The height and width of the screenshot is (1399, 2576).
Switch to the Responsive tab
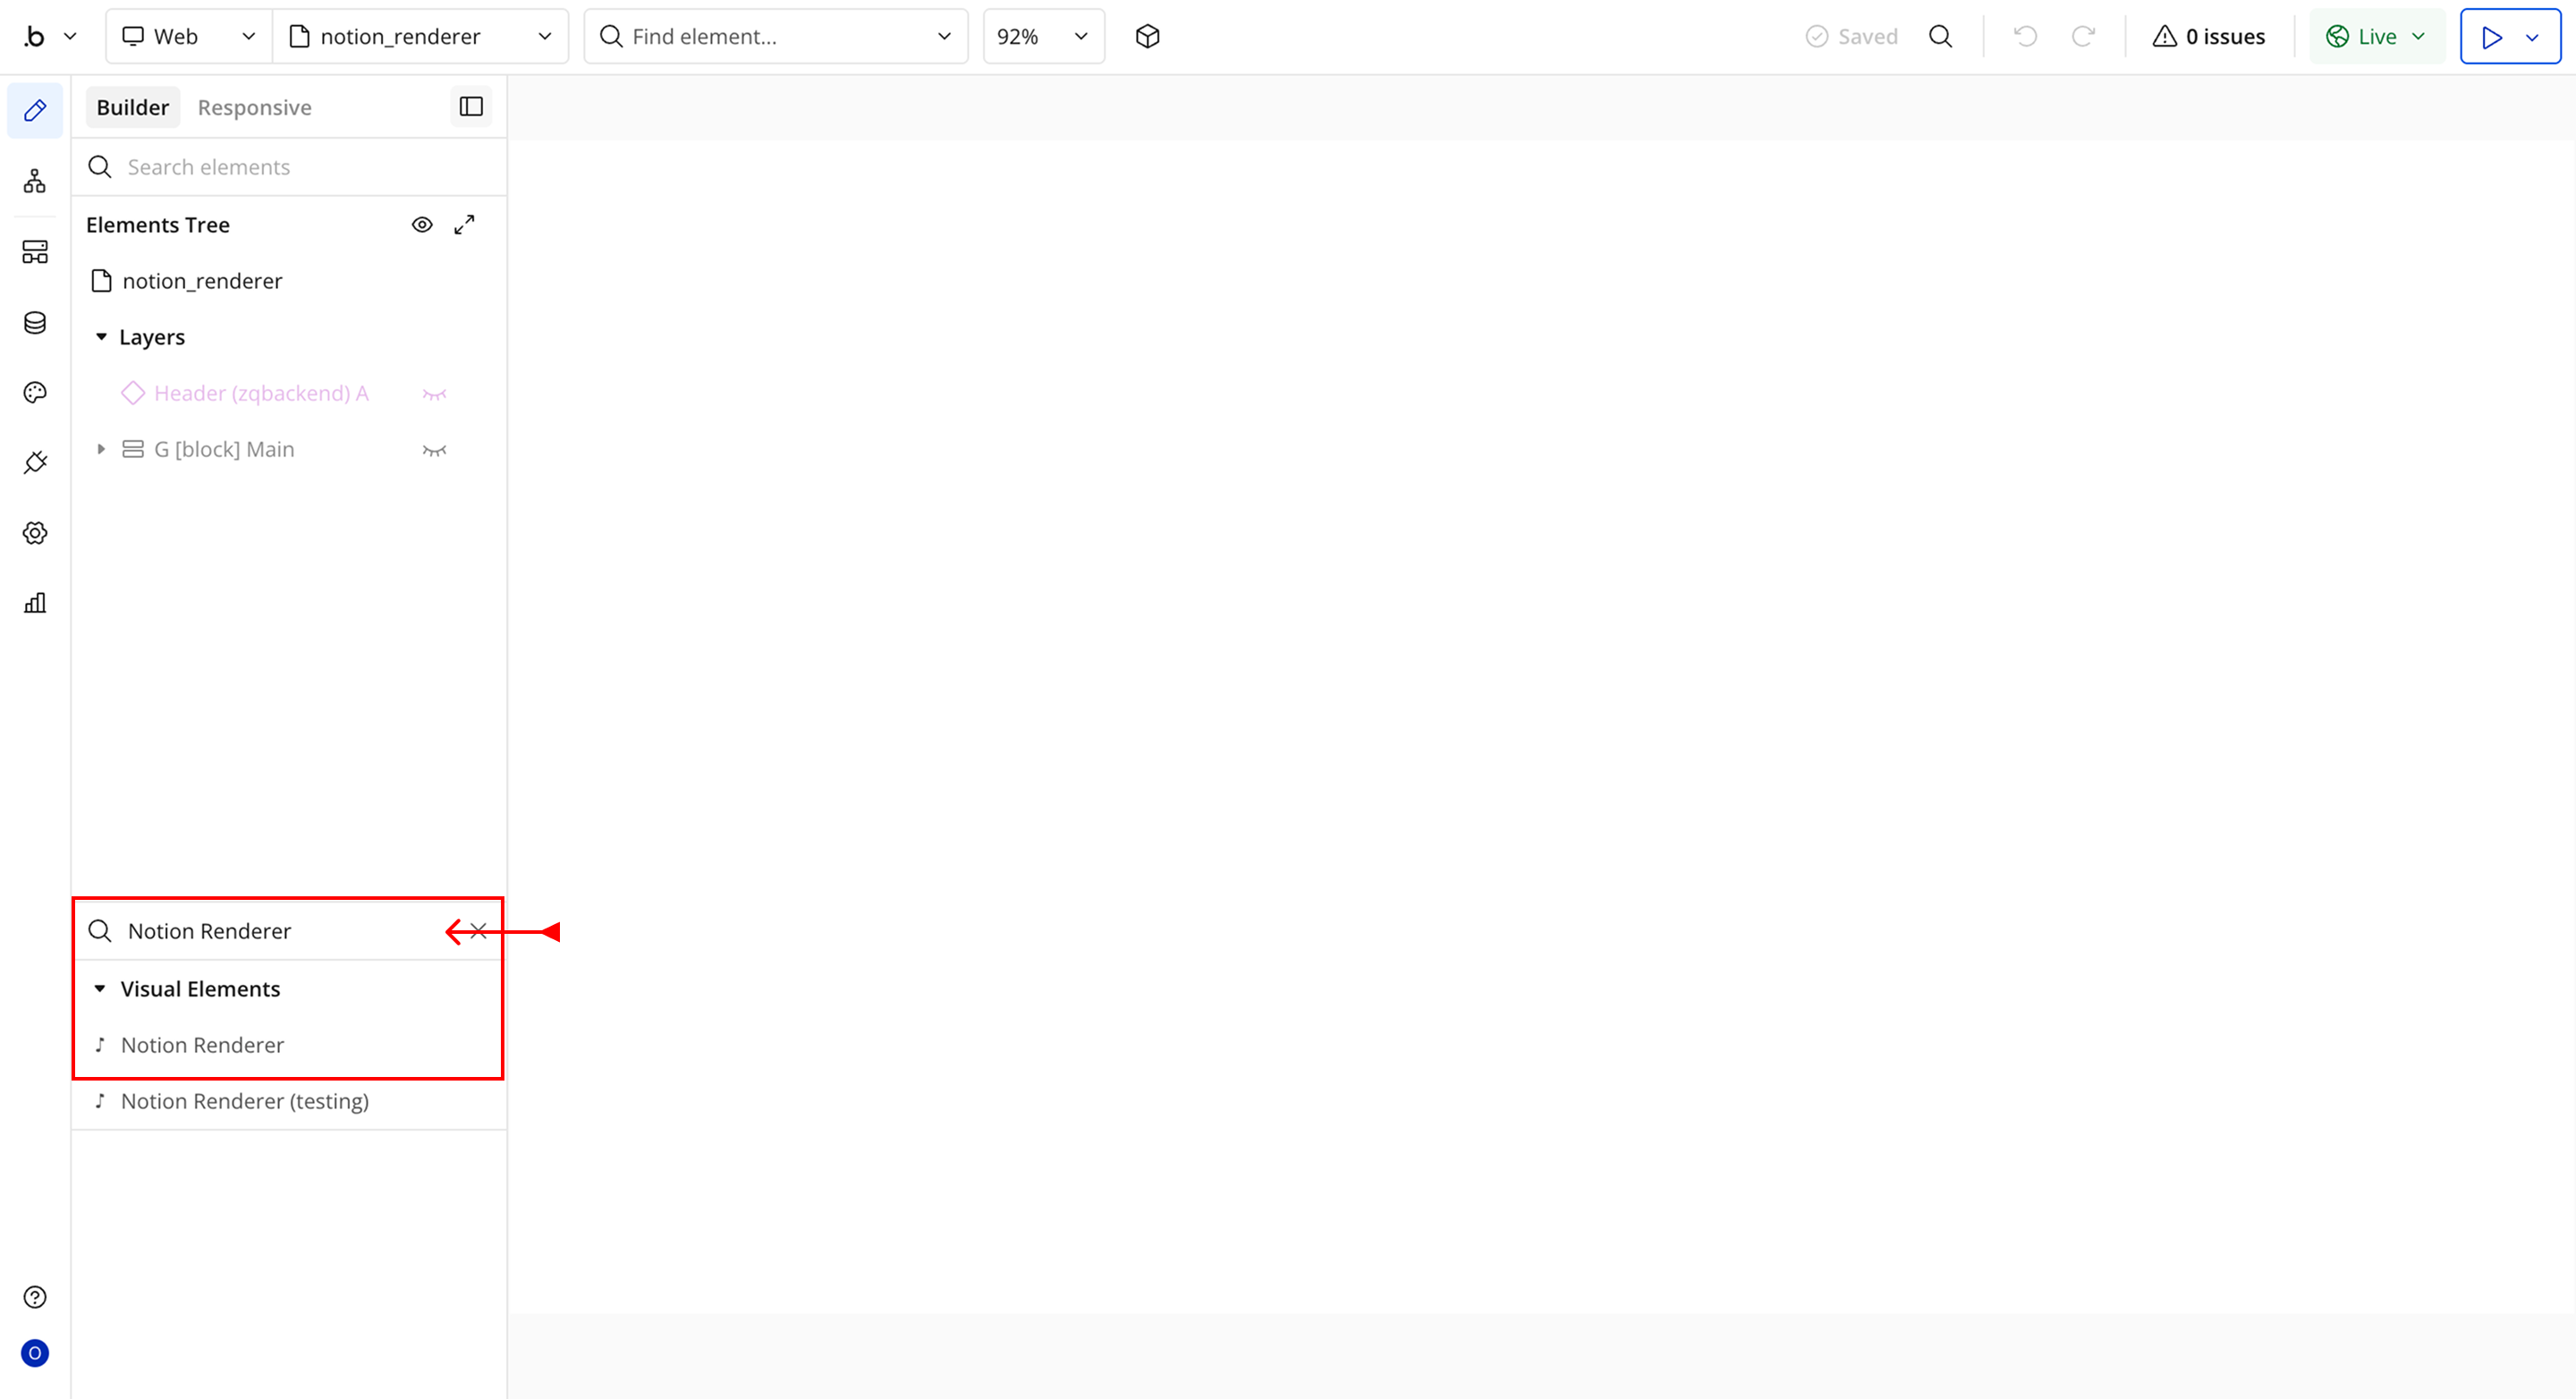pyautogui.click(x=254, y=108)
